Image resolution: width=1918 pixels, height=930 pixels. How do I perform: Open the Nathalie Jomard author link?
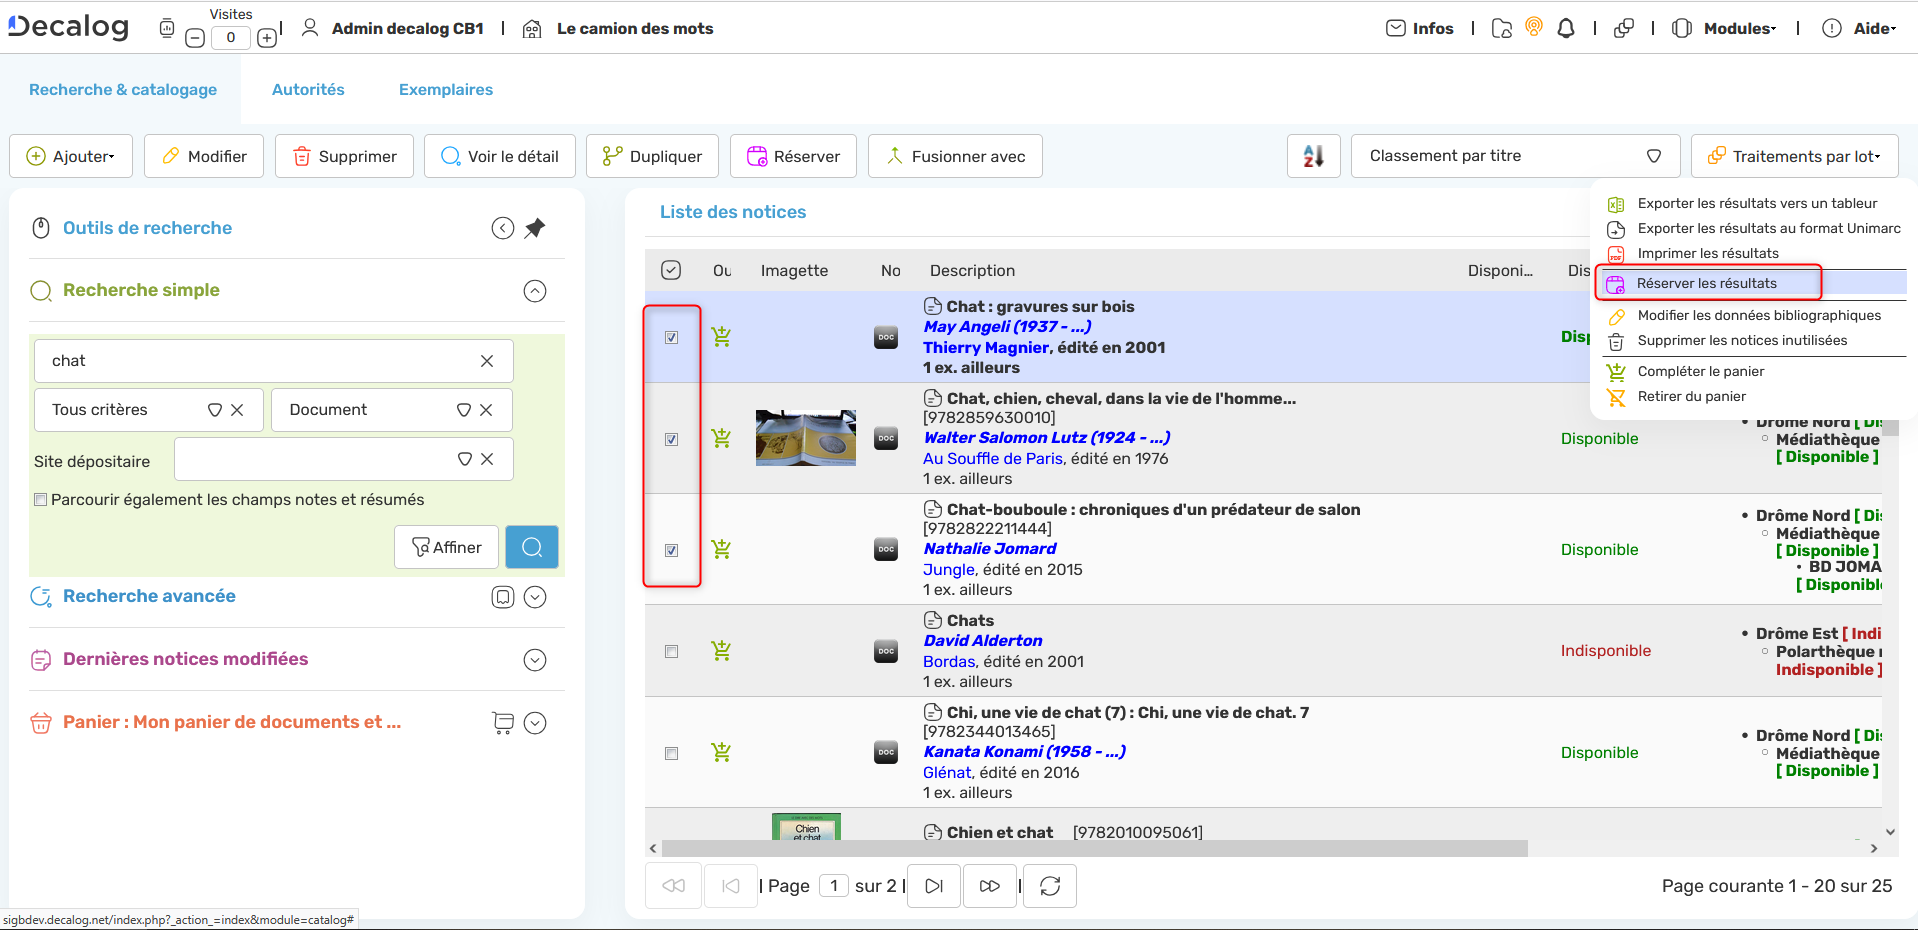[989, 549]
